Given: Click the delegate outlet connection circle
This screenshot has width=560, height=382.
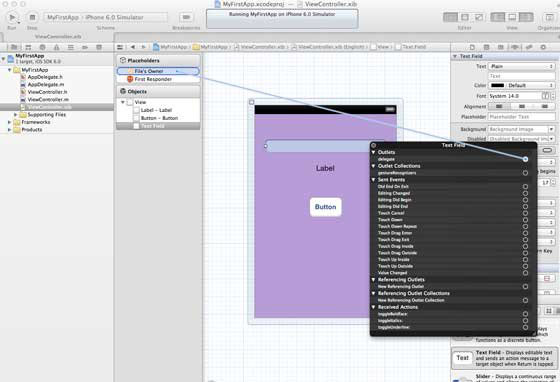Looking at the screenshot, I should click(525, 159).
